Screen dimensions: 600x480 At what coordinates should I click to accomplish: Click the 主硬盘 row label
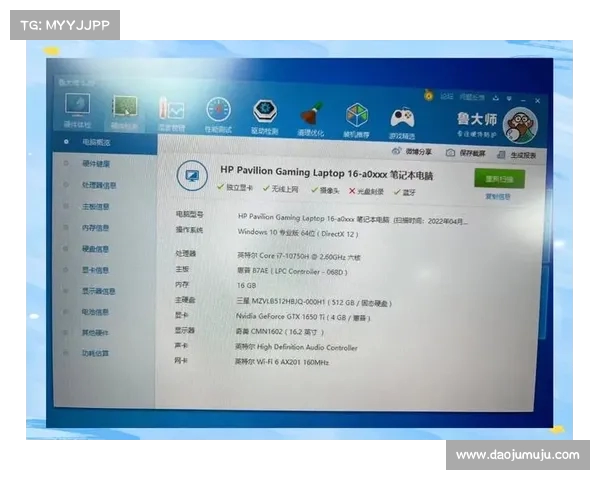(x=185, y=300)
